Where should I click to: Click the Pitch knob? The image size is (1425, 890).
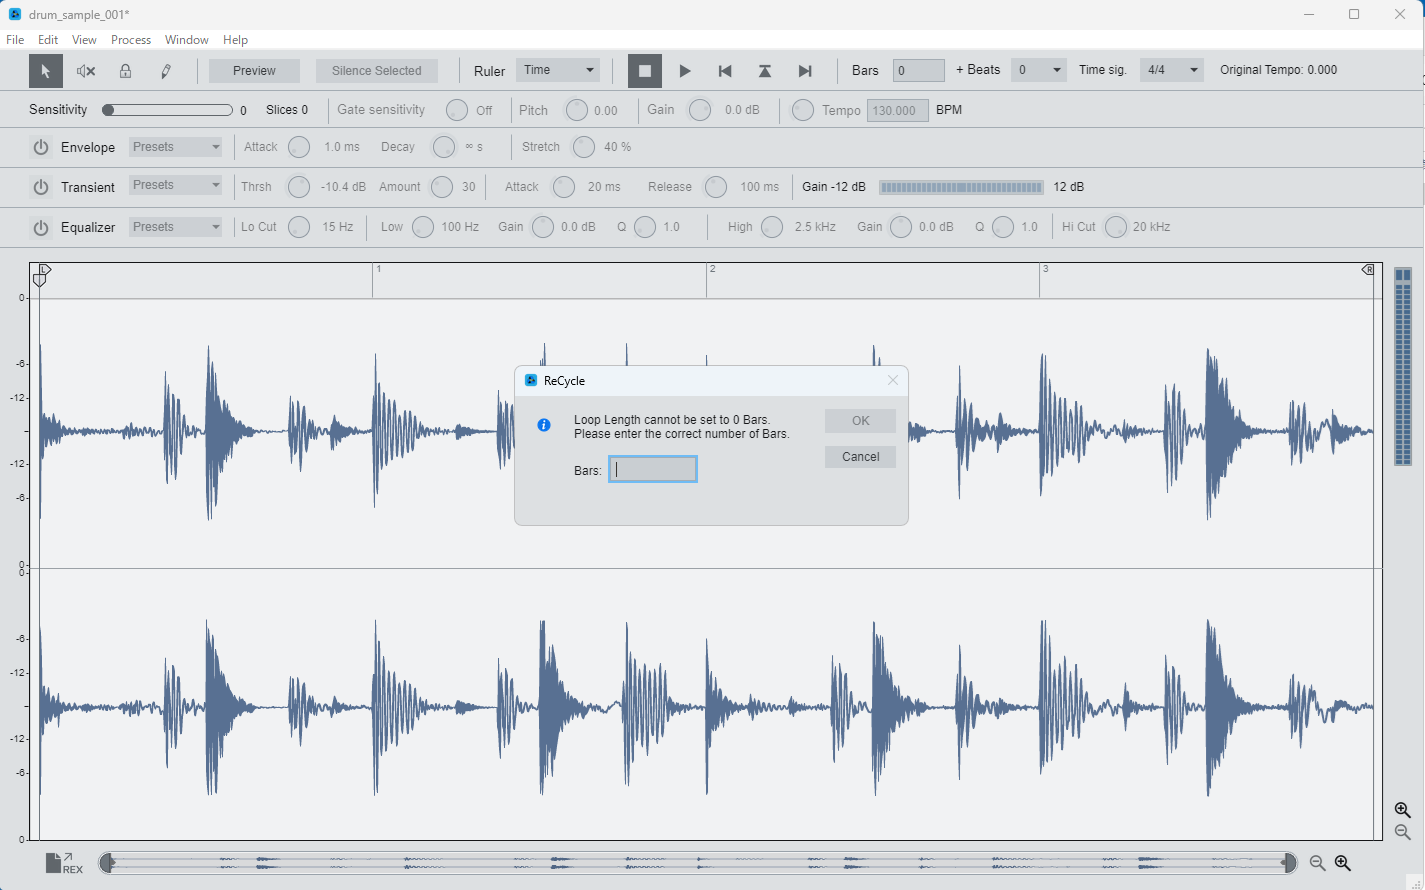click(577, 110)
